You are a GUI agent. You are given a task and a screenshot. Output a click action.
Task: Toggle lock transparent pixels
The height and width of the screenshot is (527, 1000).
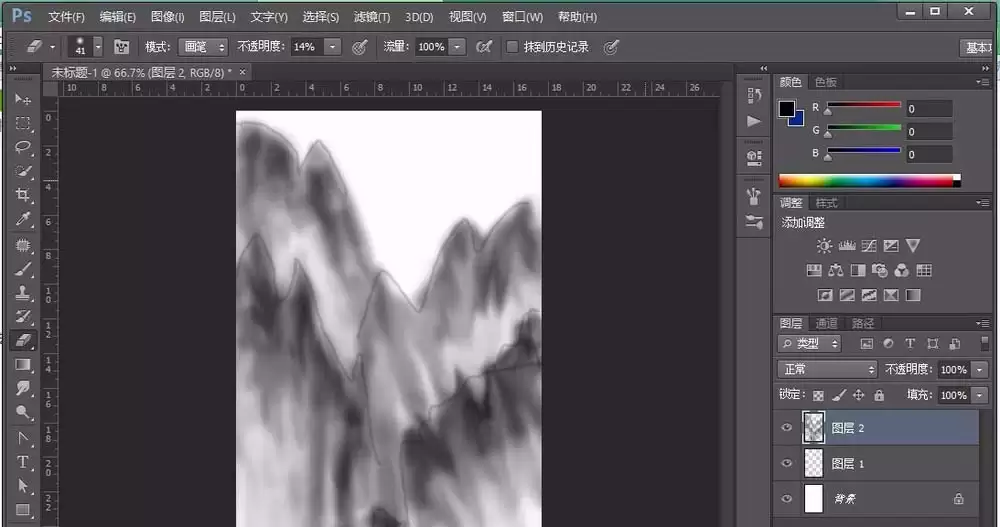click(818, 396)
